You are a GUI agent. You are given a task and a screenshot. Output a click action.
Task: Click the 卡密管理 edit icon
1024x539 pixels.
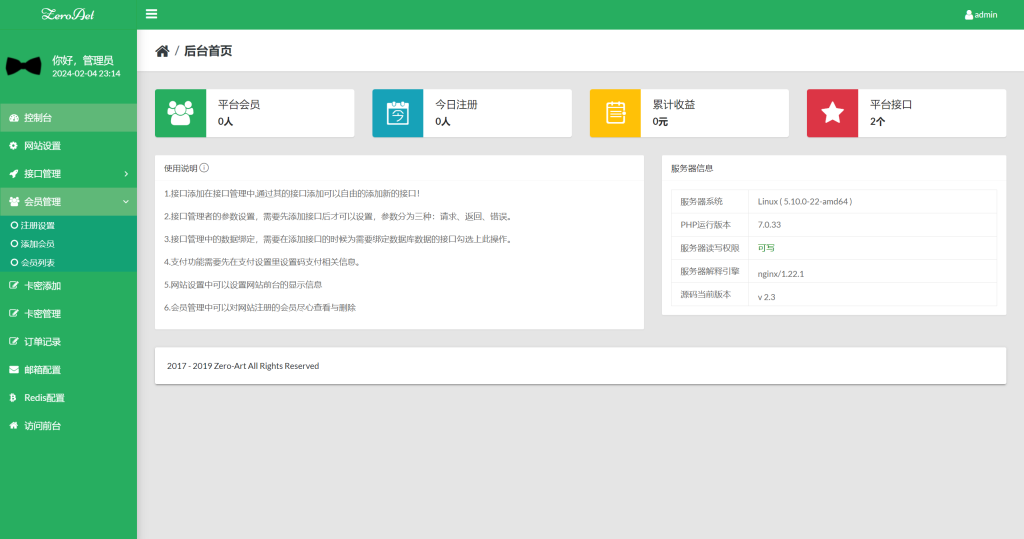point(14,314)
